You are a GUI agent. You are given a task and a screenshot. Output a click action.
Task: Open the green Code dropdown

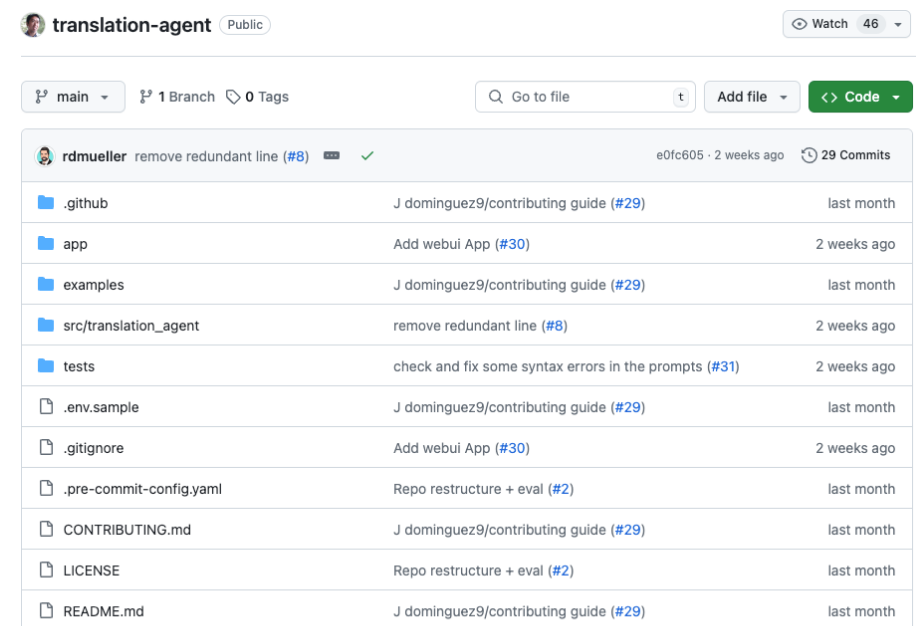click(x=860, y=97)
